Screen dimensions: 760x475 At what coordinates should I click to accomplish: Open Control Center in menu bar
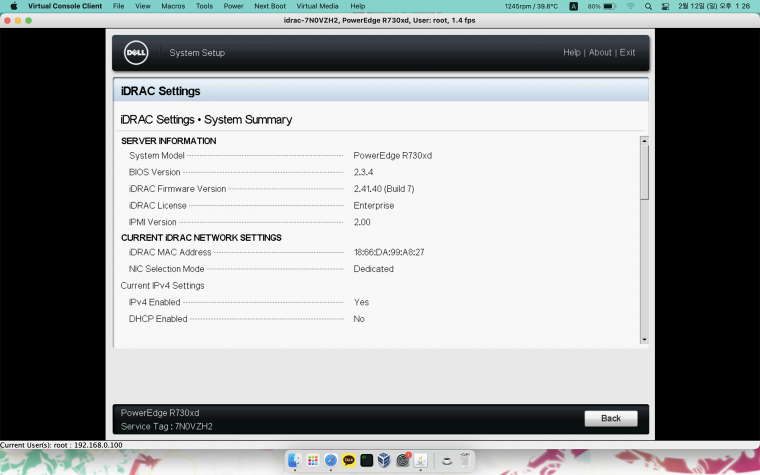coord(665,6)
